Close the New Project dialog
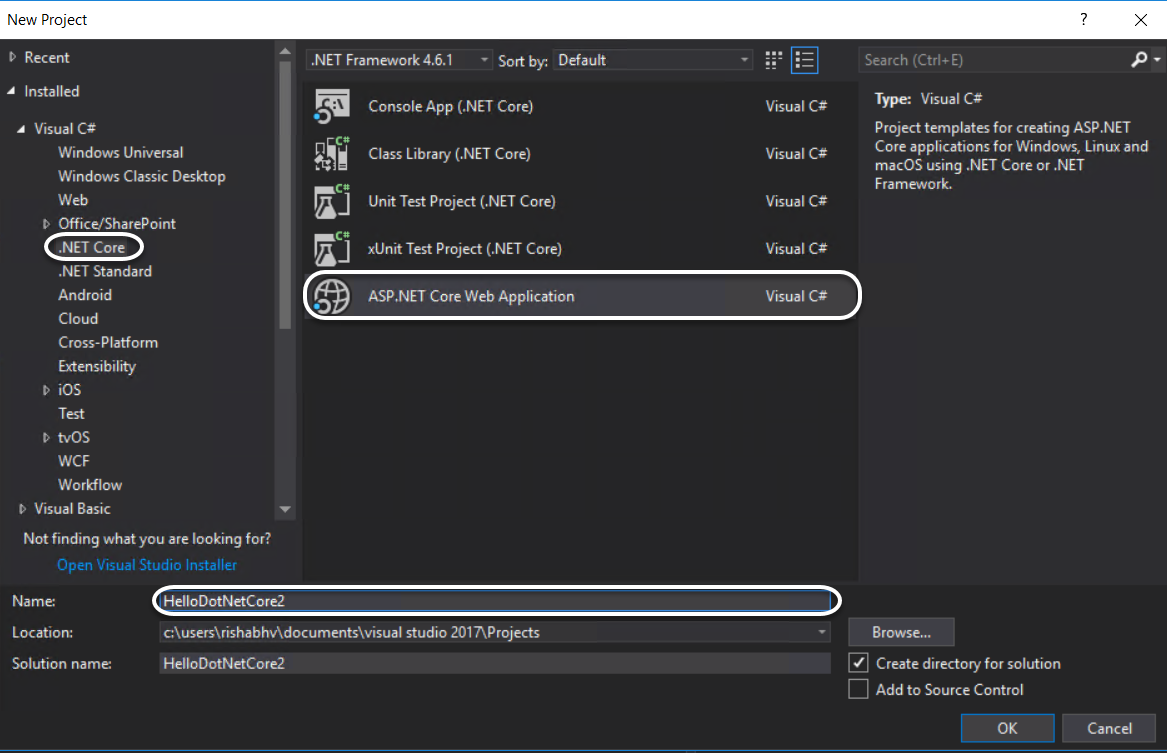The image size is (1167, 753). click(1140, 20)
